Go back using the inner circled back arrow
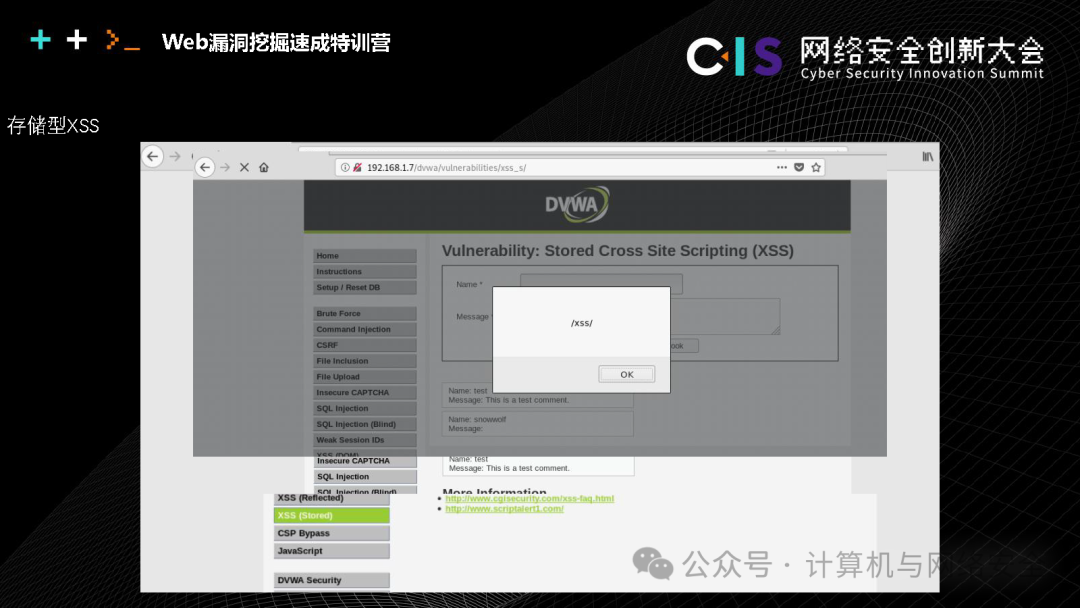 click(x=205, y=167)
